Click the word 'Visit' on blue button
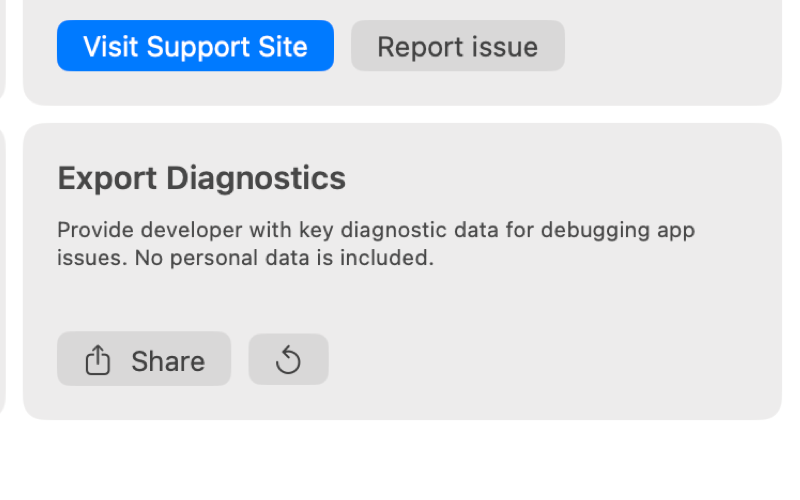Viewport: 800px width, 500px height. pyautogui.click(x=111, y=46)
